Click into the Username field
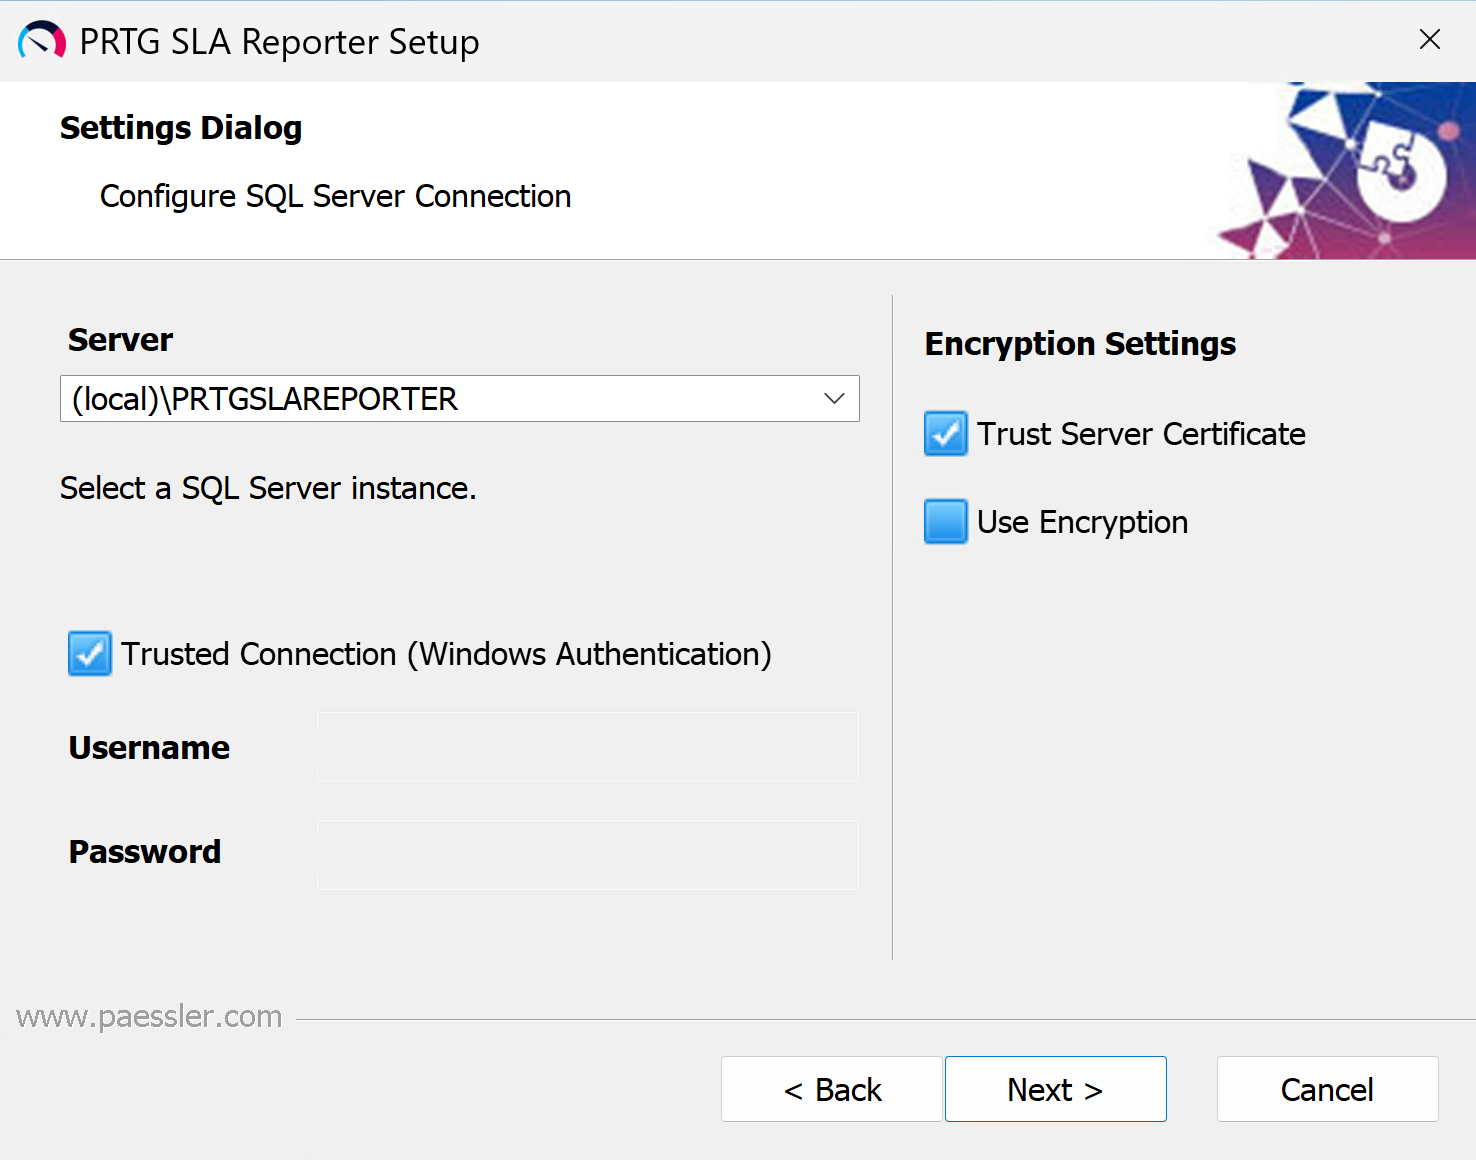Screen dimensions: 1476x1160 pyautogui.click(x=588, y=747)
